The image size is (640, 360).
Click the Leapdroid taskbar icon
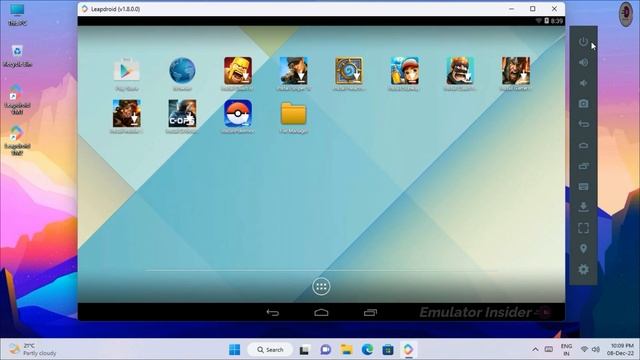(409, 350)
